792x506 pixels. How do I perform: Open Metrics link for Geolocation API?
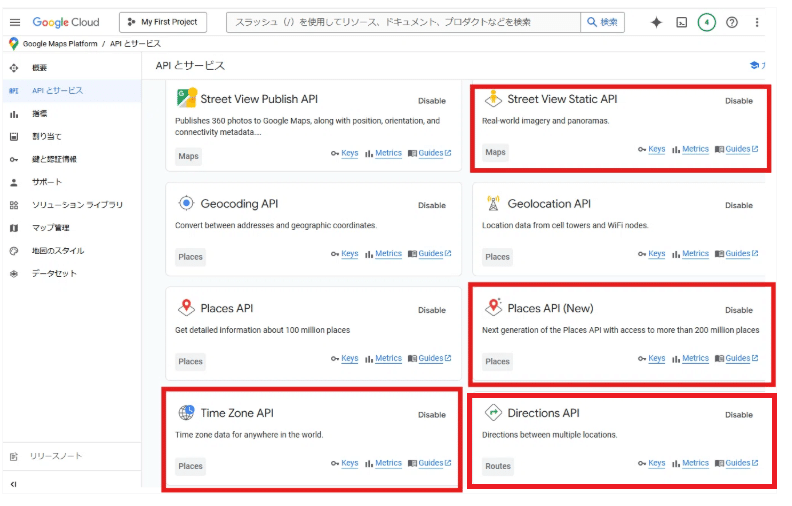[695, 254]
